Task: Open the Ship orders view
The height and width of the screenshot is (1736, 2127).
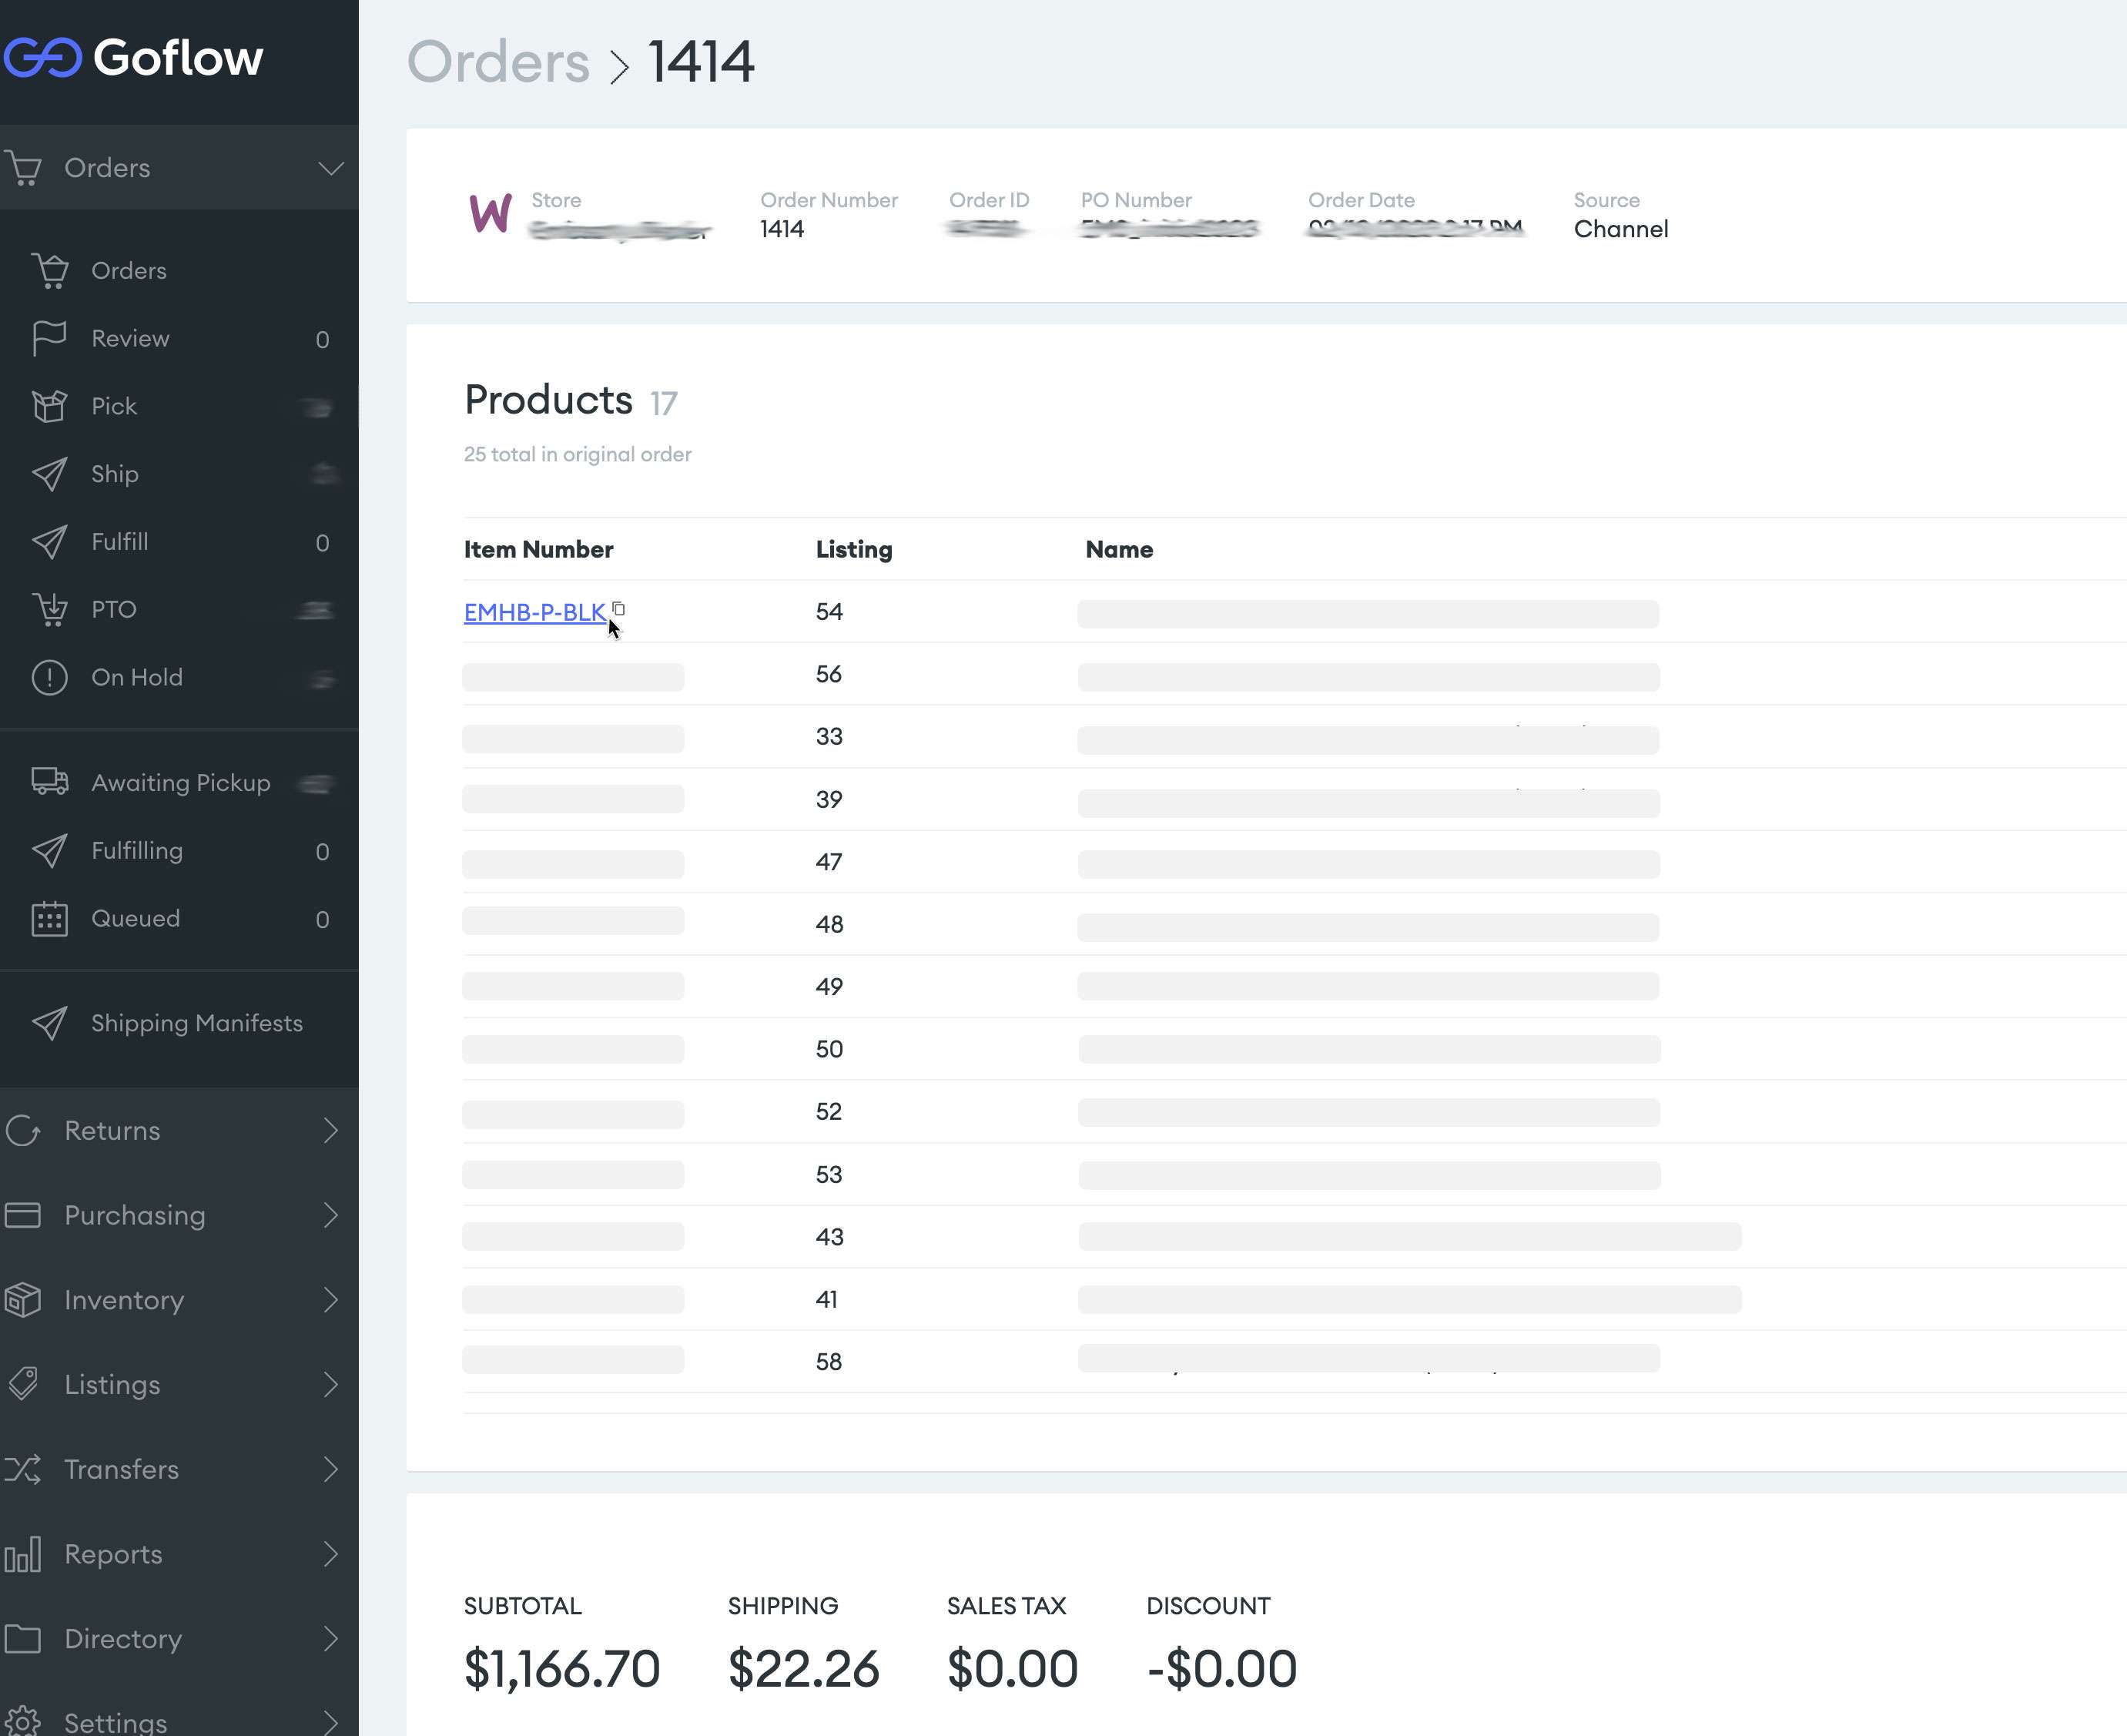Action: 115,474
